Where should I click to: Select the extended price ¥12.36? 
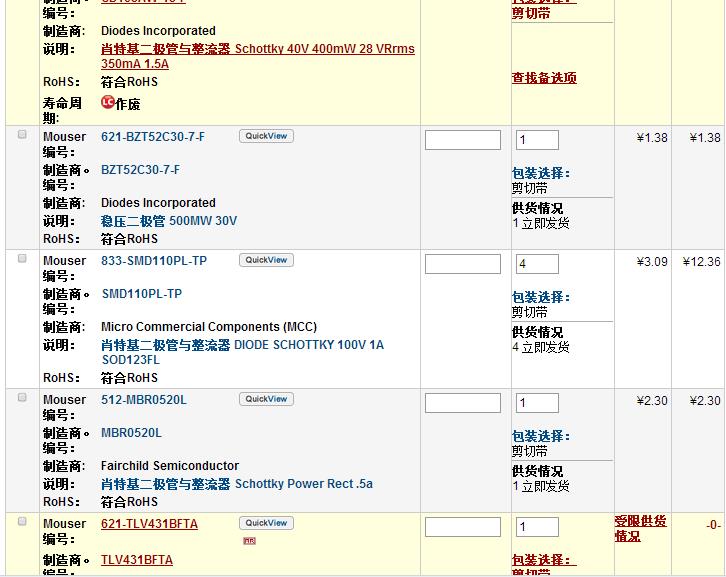click(701, 262)
